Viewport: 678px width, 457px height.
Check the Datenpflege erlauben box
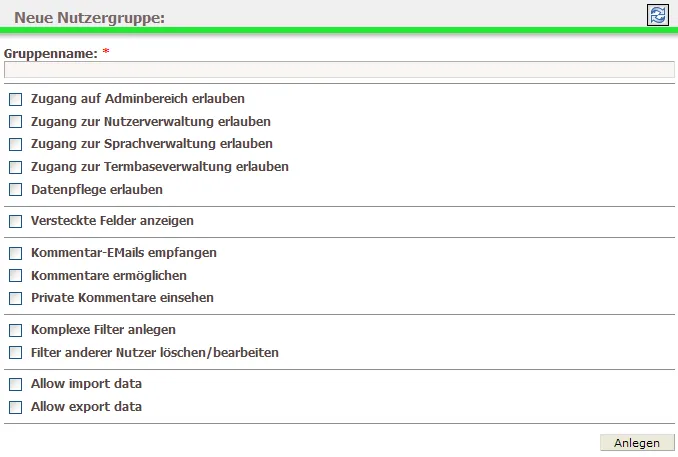click(x=16, y=190)
